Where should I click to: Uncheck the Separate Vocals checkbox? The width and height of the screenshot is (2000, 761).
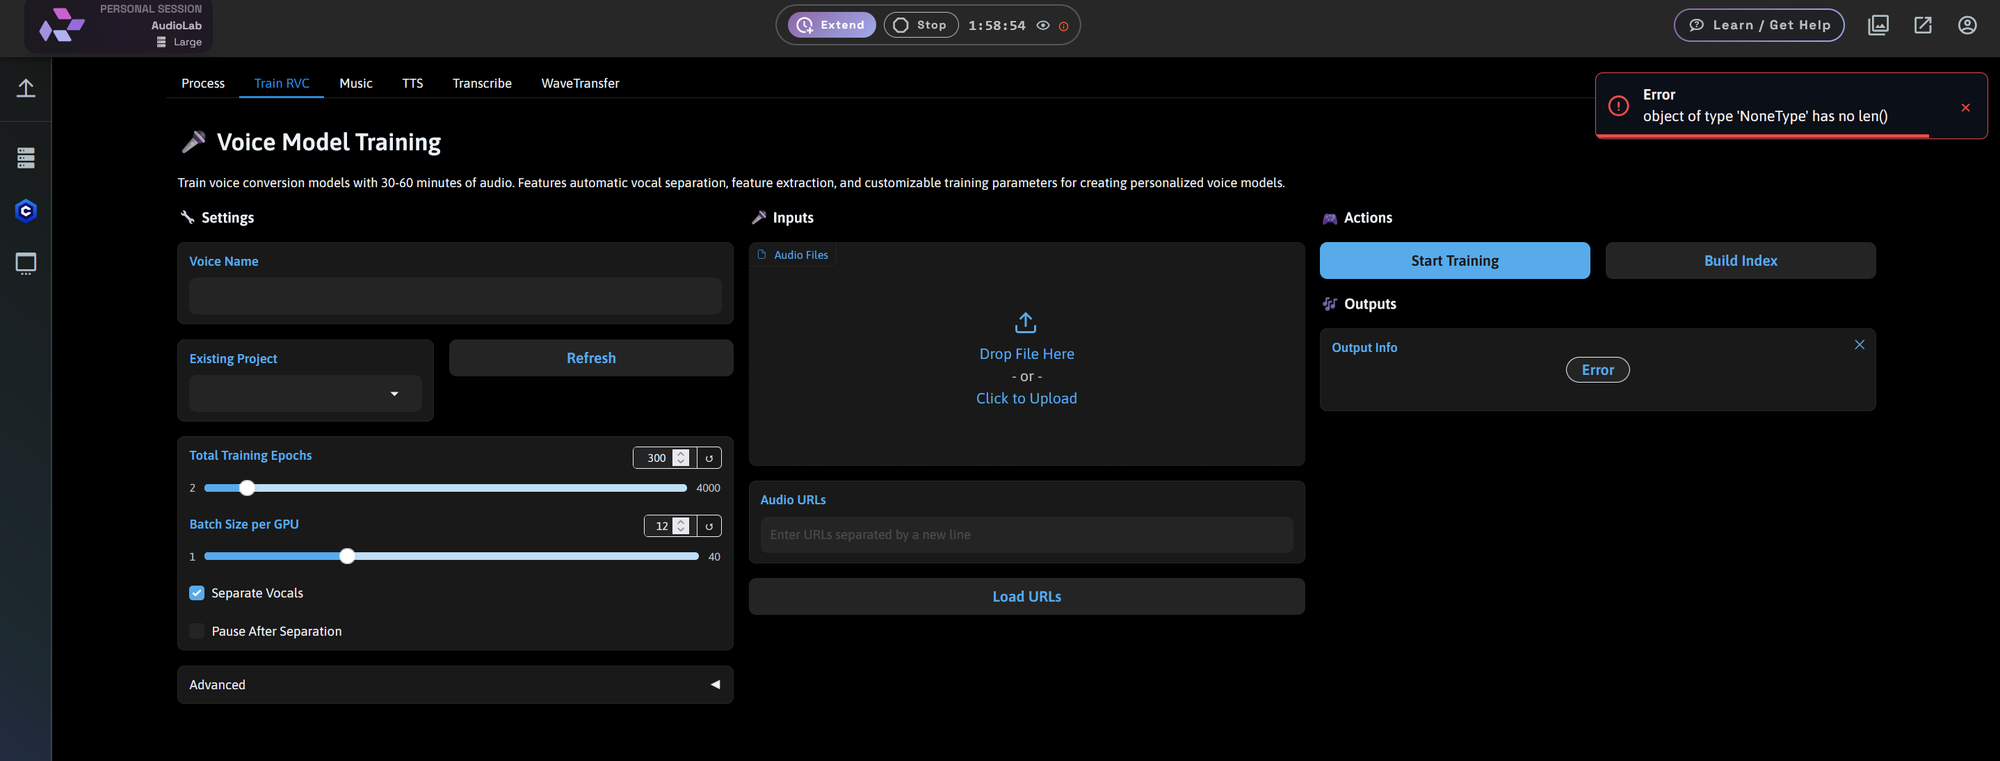coord(197,593)
